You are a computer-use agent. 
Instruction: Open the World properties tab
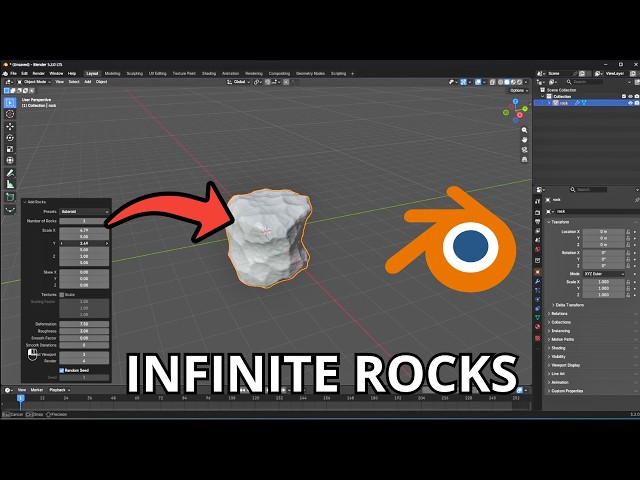point(538,249)
